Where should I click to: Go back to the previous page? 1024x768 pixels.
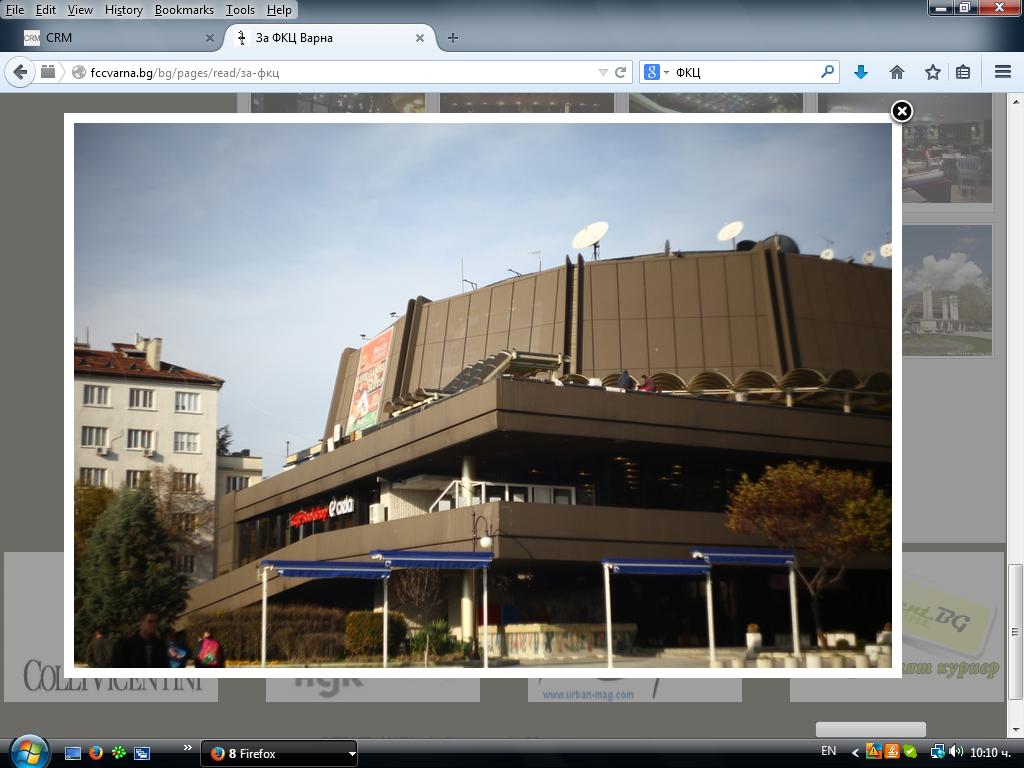20,72
